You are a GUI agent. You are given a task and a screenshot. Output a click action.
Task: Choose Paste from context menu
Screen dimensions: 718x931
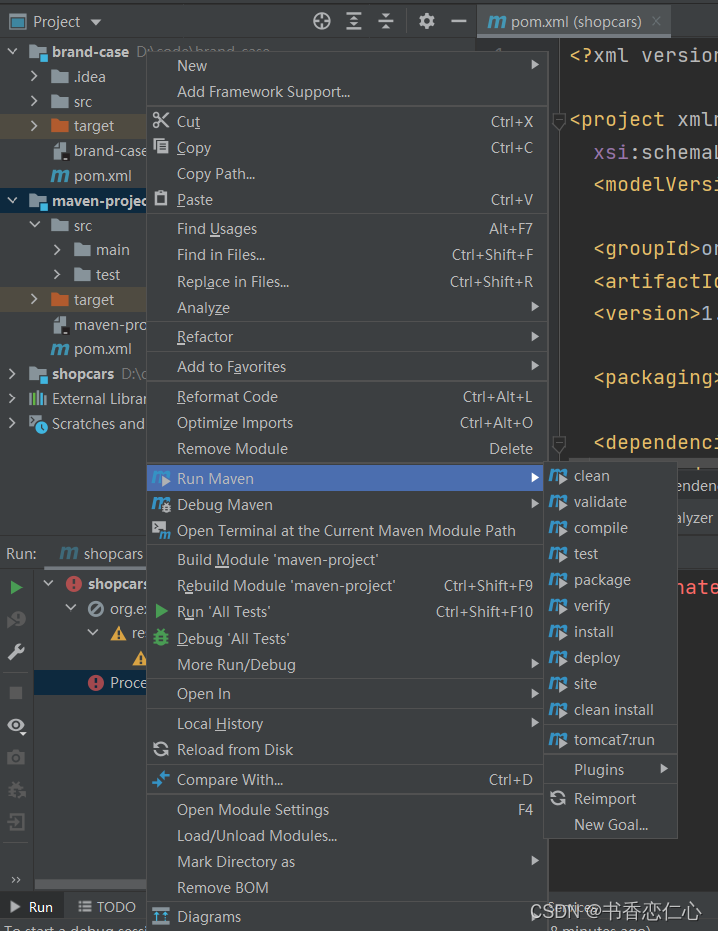click(x=346, y=200)
